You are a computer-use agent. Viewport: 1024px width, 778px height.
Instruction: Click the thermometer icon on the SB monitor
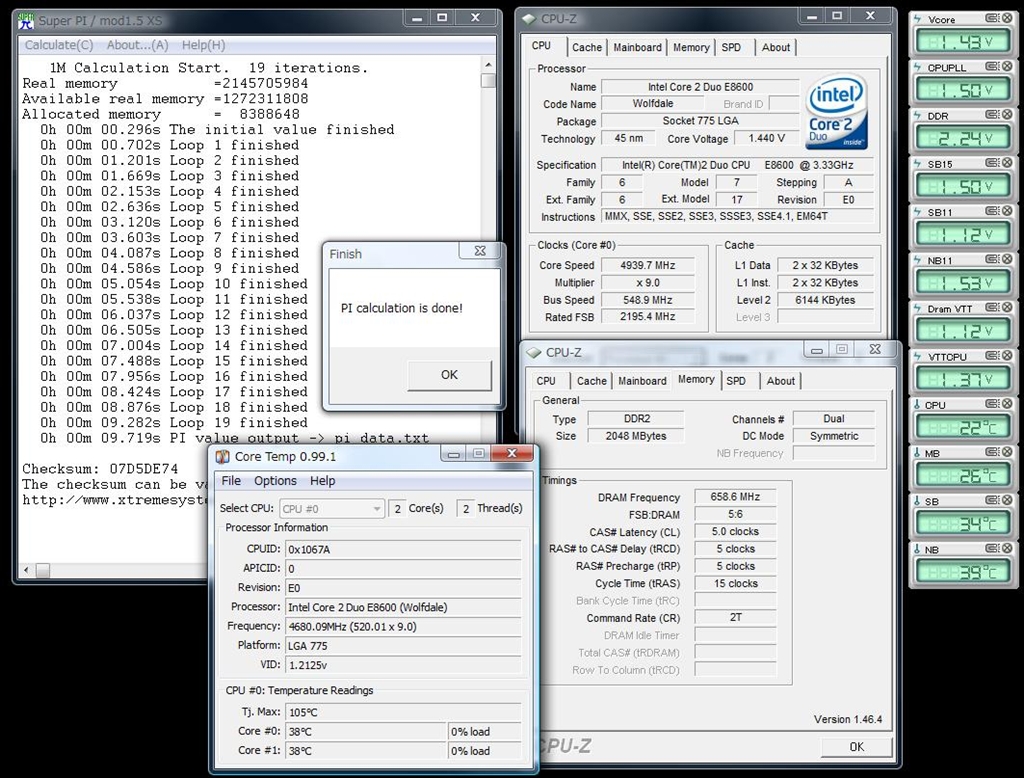tap(919, 502)
